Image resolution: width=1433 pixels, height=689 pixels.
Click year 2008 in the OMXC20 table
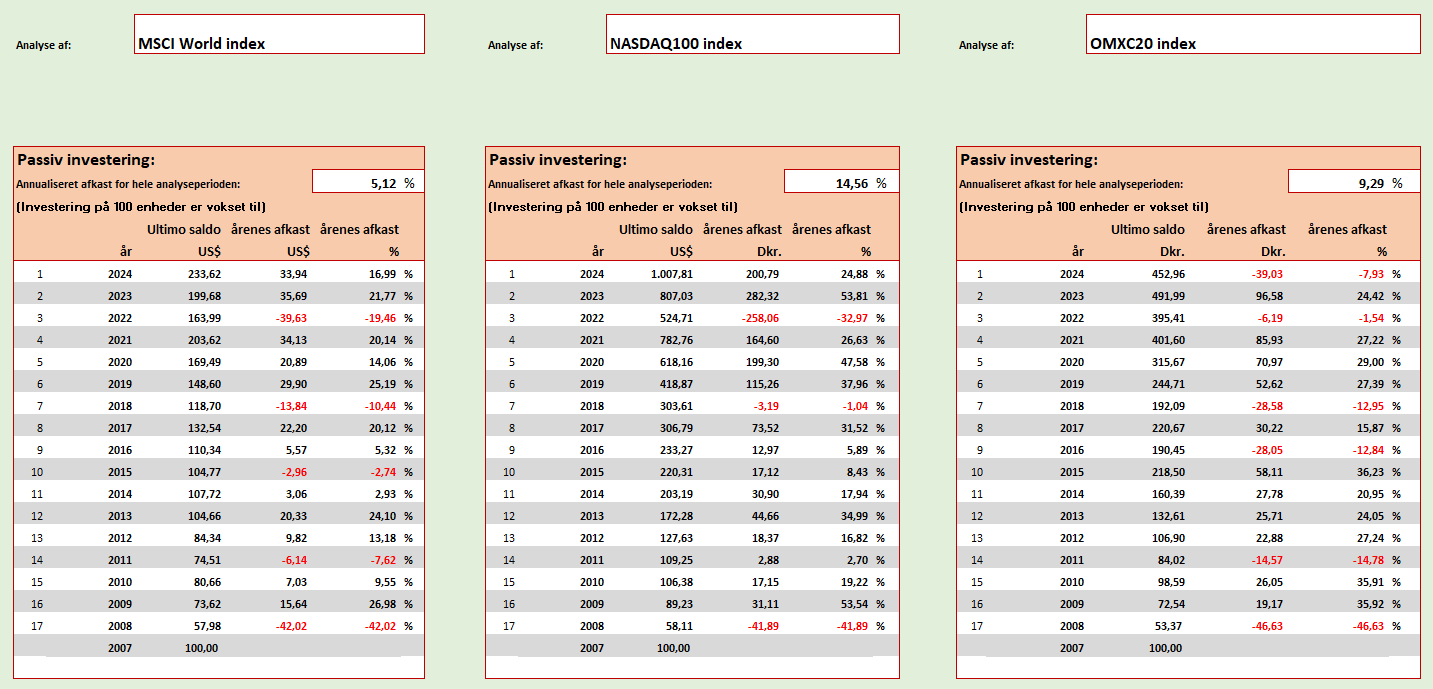click(x=1072, y=626)
